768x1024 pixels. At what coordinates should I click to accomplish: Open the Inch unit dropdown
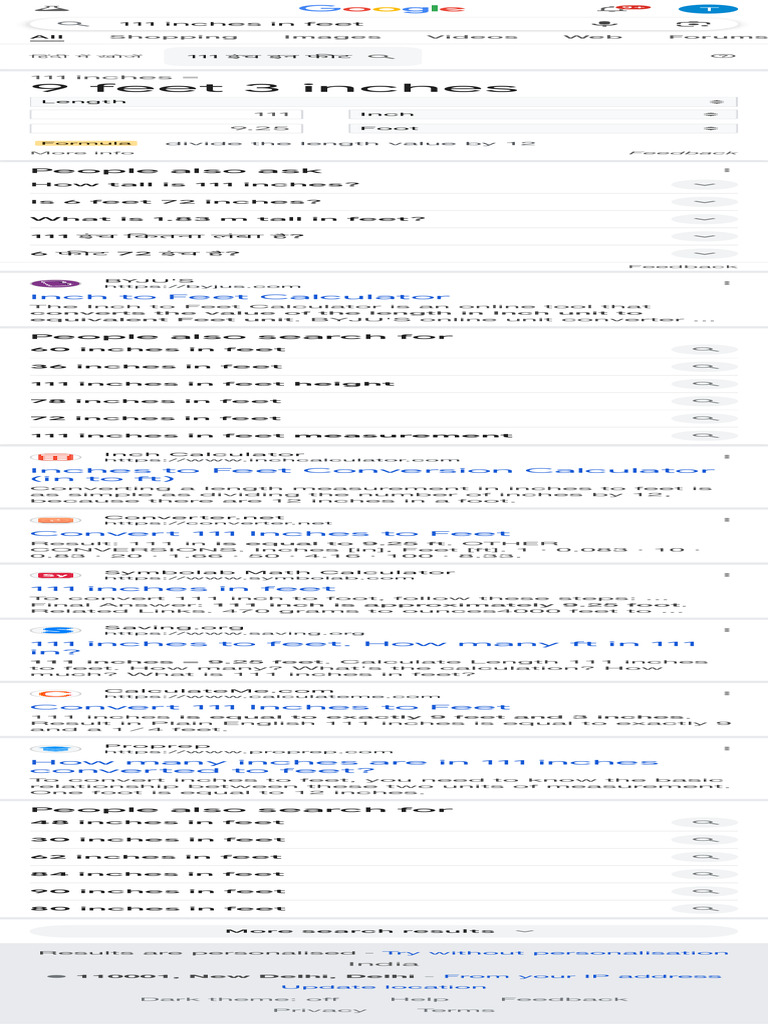click(x=543, y=114)
